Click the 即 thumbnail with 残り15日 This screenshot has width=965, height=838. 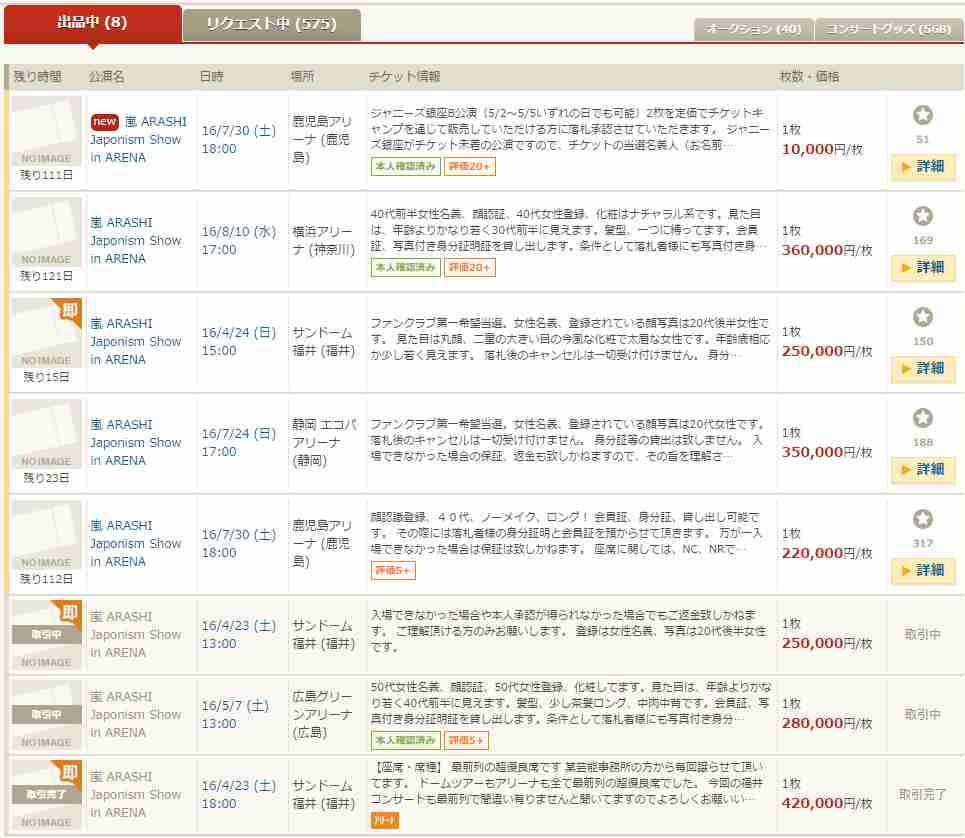[x=46, y=333]
